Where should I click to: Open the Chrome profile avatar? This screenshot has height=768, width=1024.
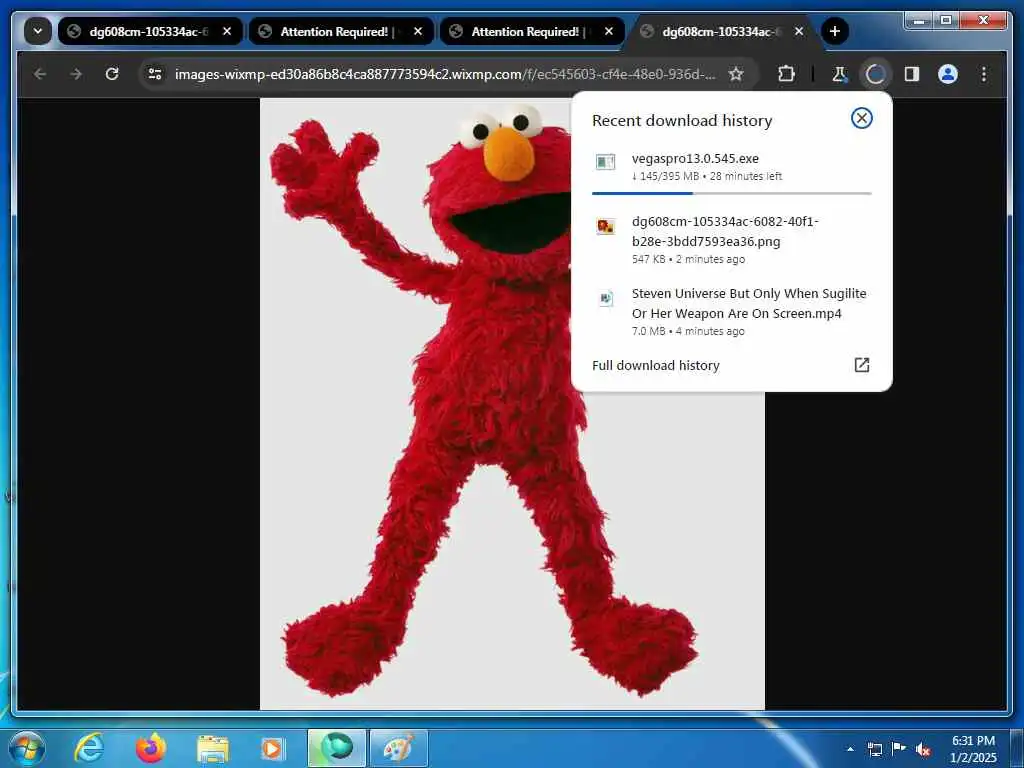pos(948,74)
